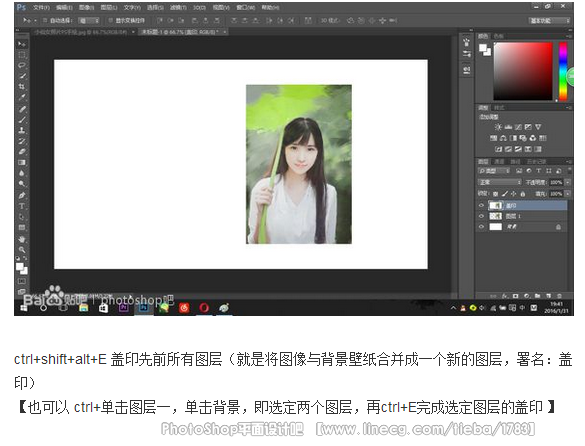Open the layer blend mode dropdown

500,182
